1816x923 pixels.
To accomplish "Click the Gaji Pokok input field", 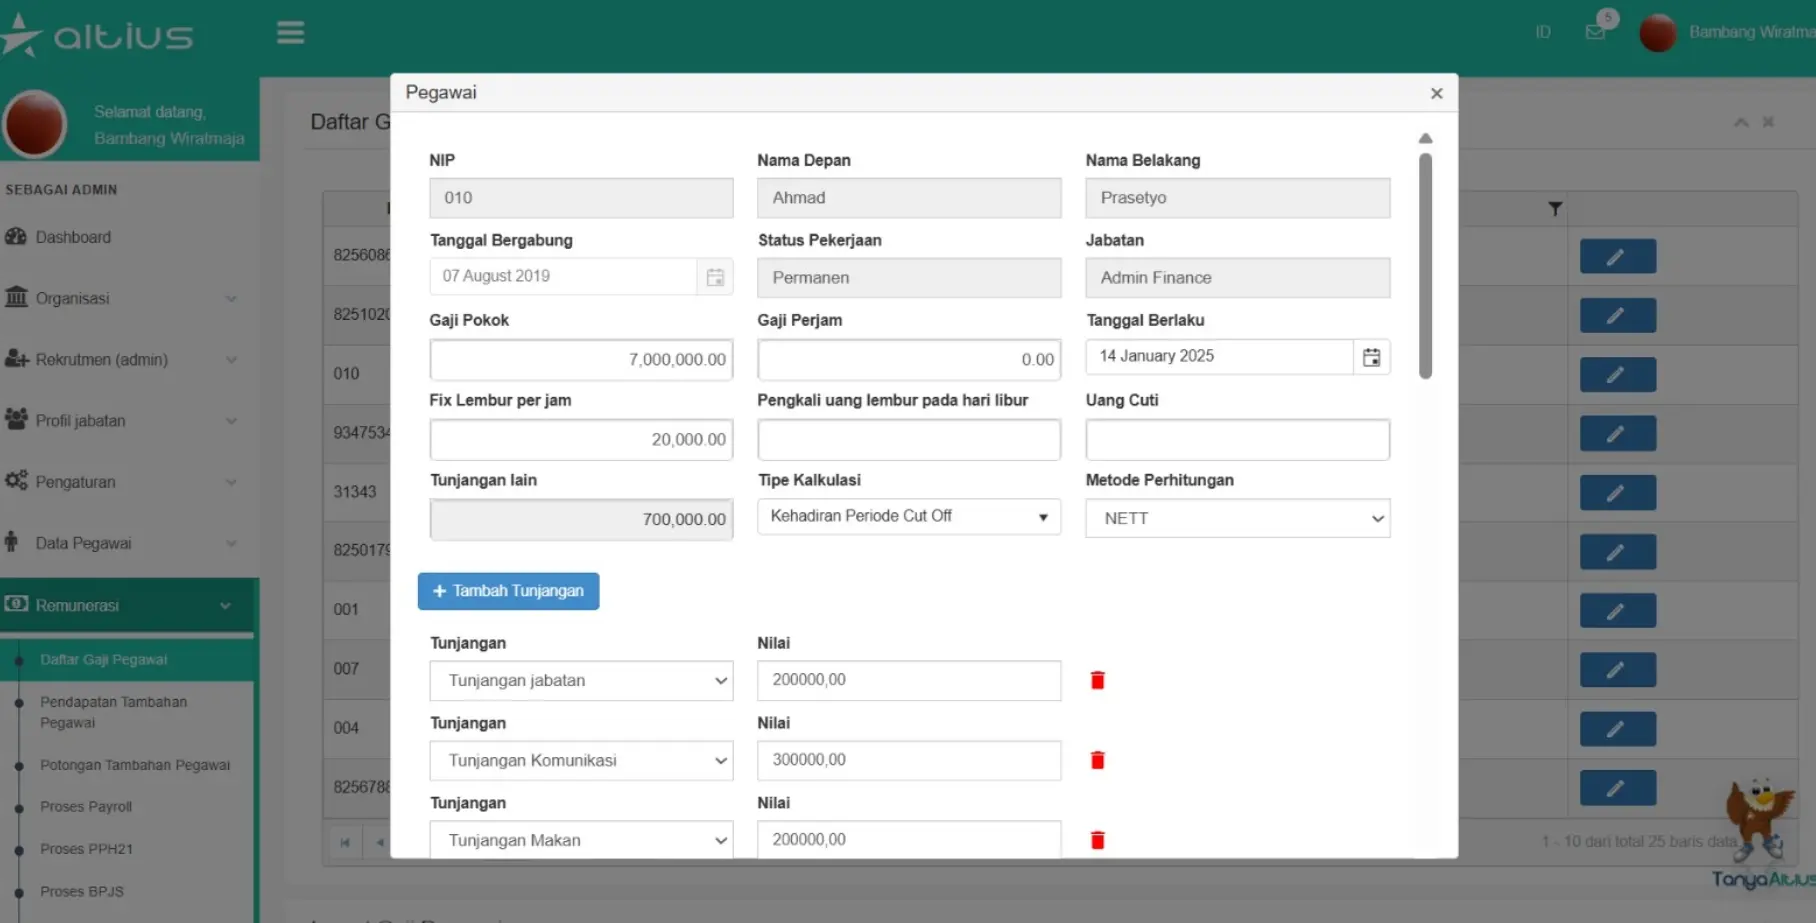I will (x=581, y=359).
